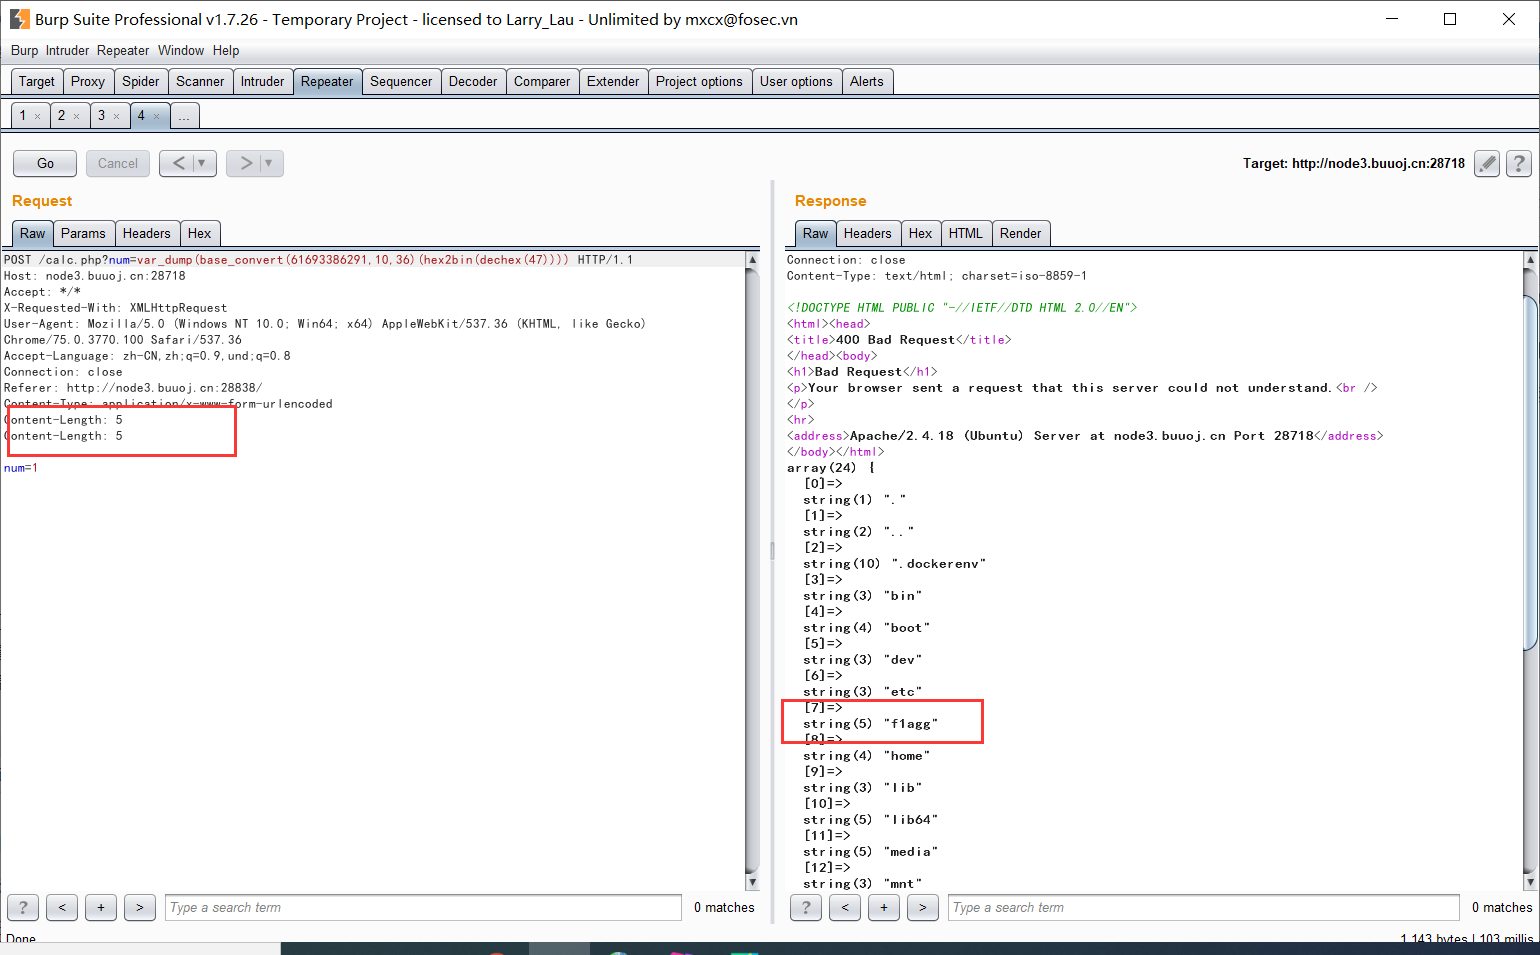Go back to previous request in history
The width and height of the screenshot is (1540, 955).
(x=178, y=163)
